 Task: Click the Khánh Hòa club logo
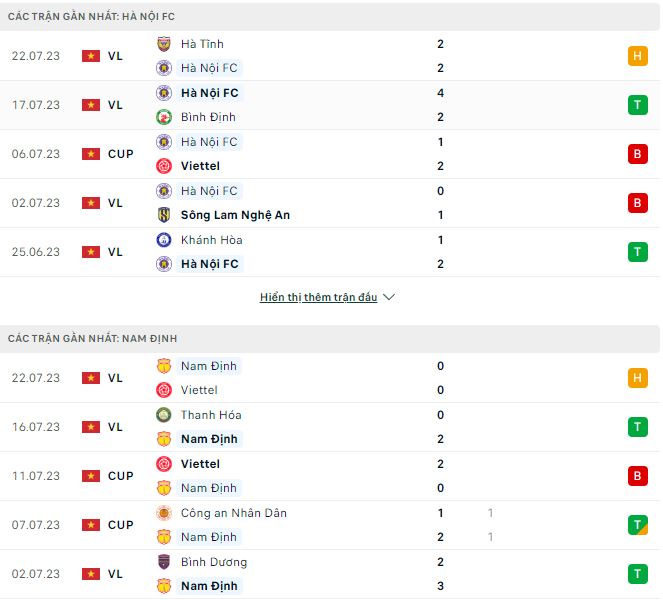click(164, 240)
